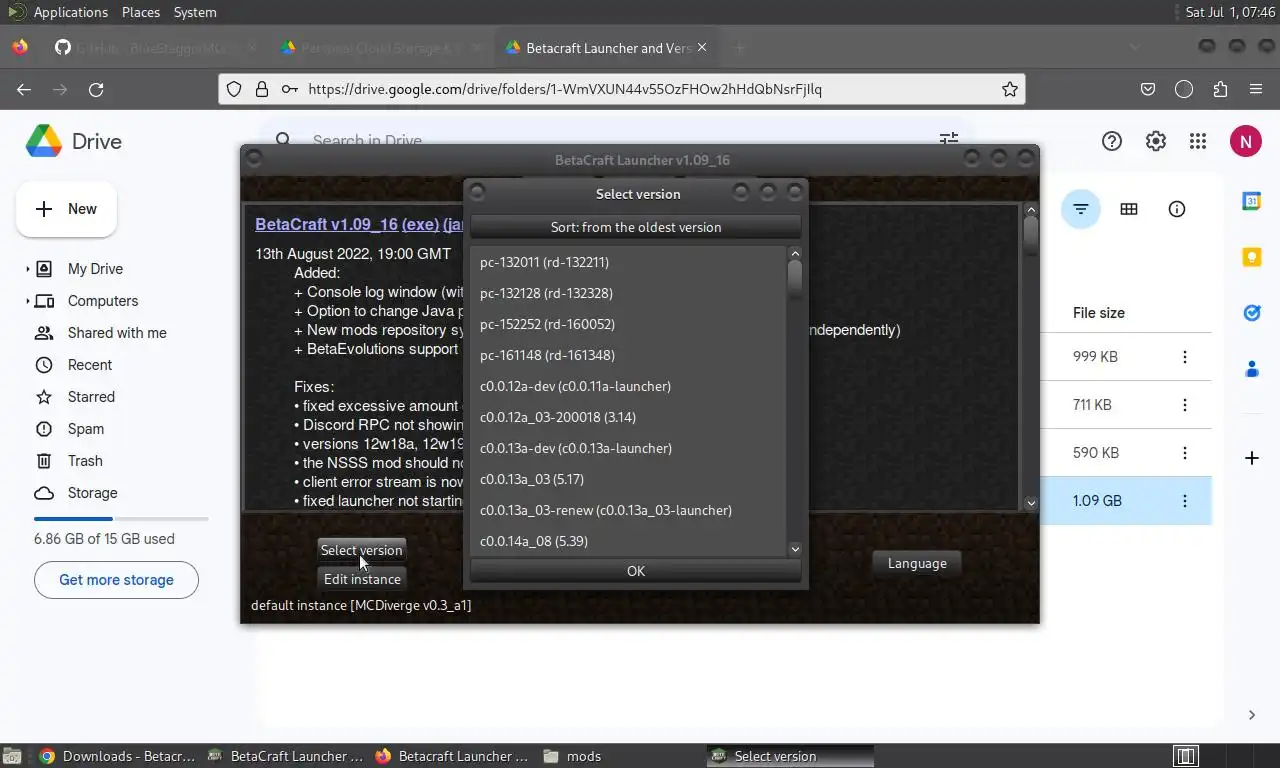This screenshot has height=768, width=1280.
Task: Click the URL address bar
Action: coord(622,89)
